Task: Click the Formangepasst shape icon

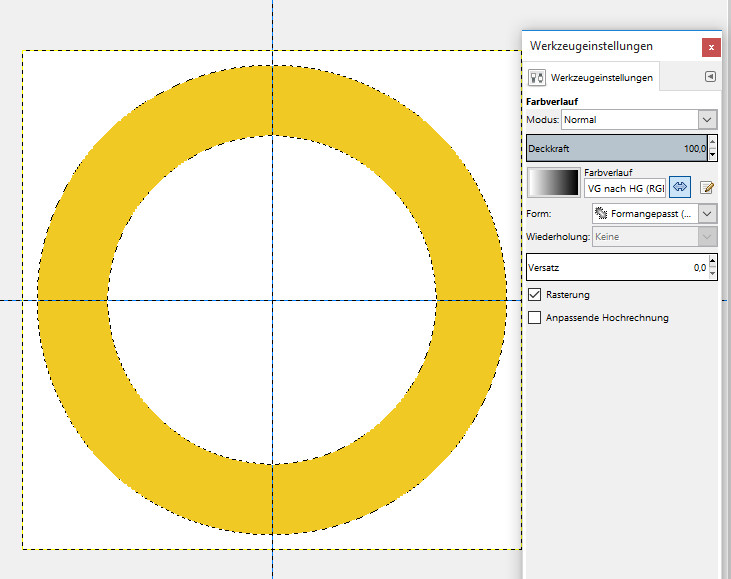Action: click(600, 214)
